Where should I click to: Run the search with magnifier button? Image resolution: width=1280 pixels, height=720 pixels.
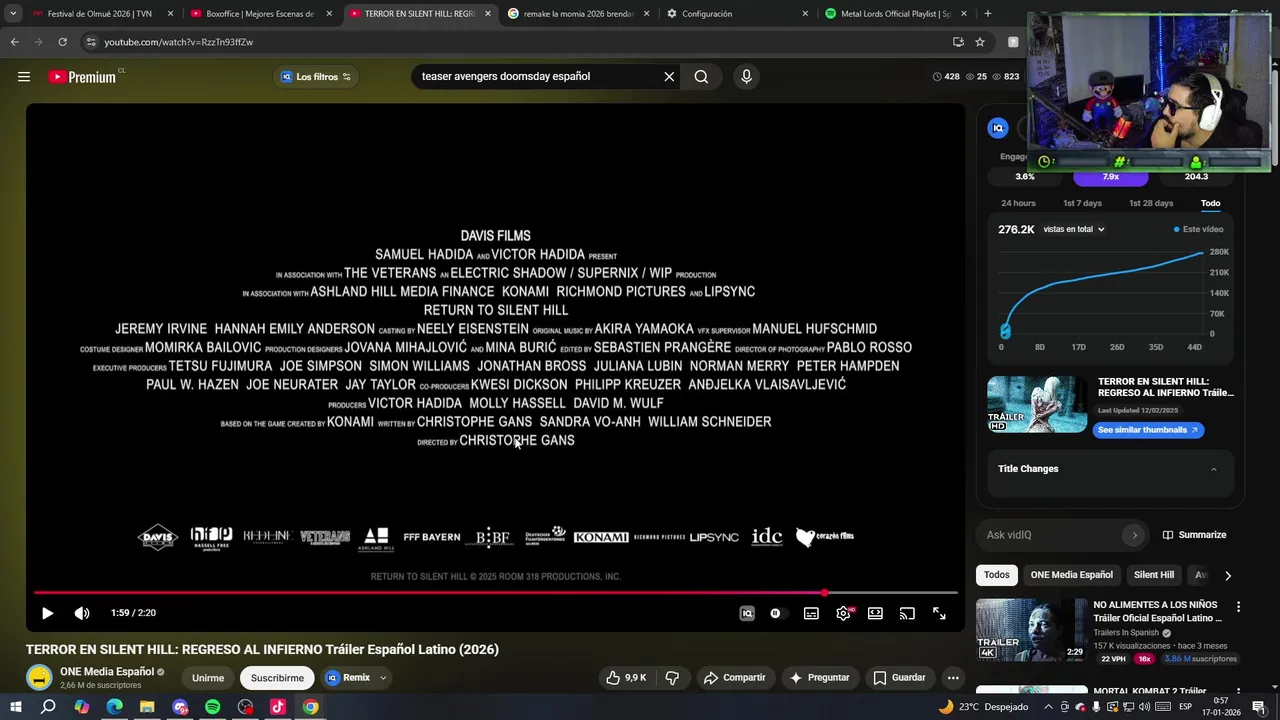coord(701,77)
